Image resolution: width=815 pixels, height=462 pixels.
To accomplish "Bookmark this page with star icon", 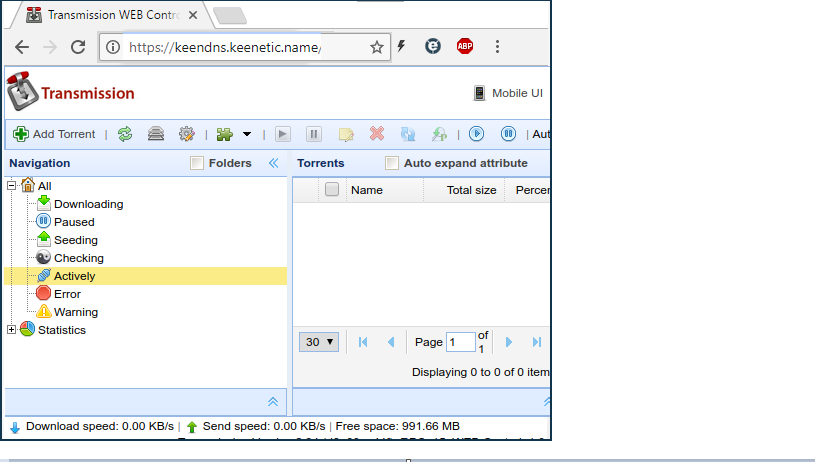I will (x=377, y=47).
